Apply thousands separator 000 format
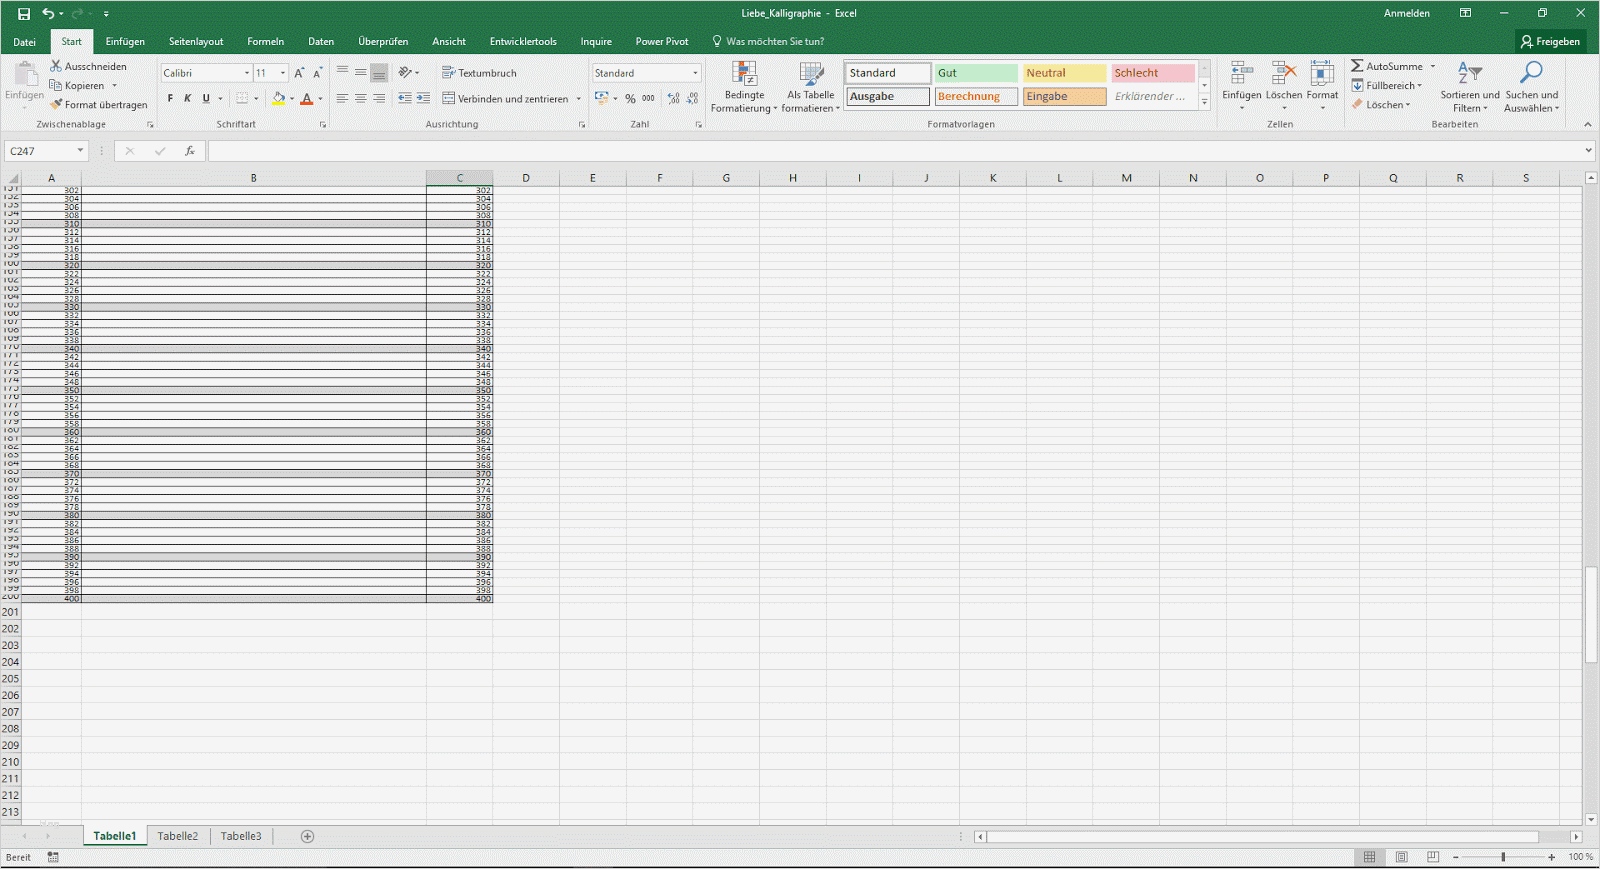 648,98
